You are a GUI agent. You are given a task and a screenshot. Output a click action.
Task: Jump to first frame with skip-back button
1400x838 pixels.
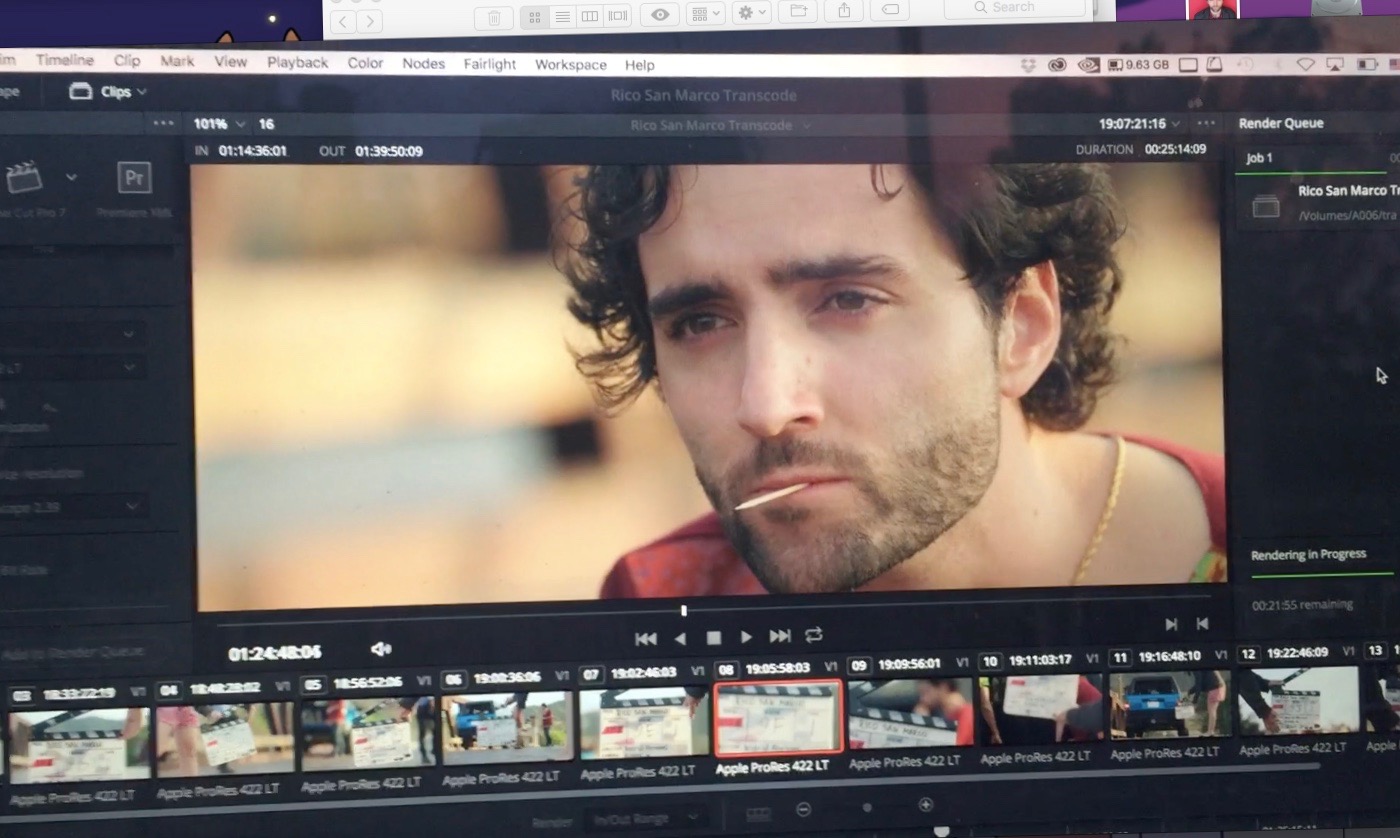[646, 638]
